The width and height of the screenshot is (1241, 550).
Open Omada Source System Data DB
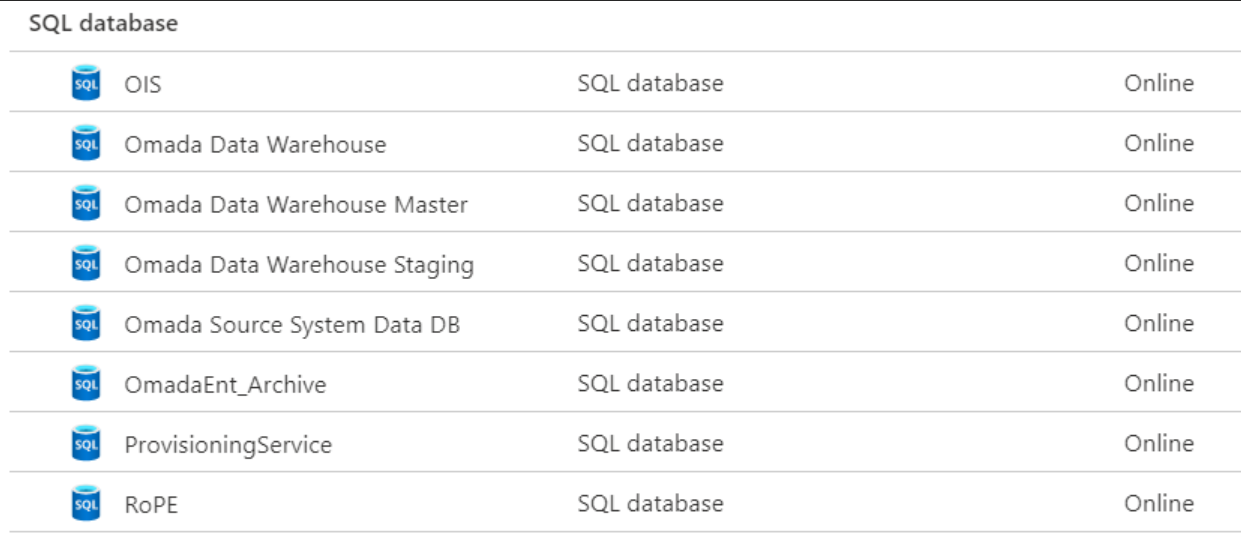pos(292,325)
